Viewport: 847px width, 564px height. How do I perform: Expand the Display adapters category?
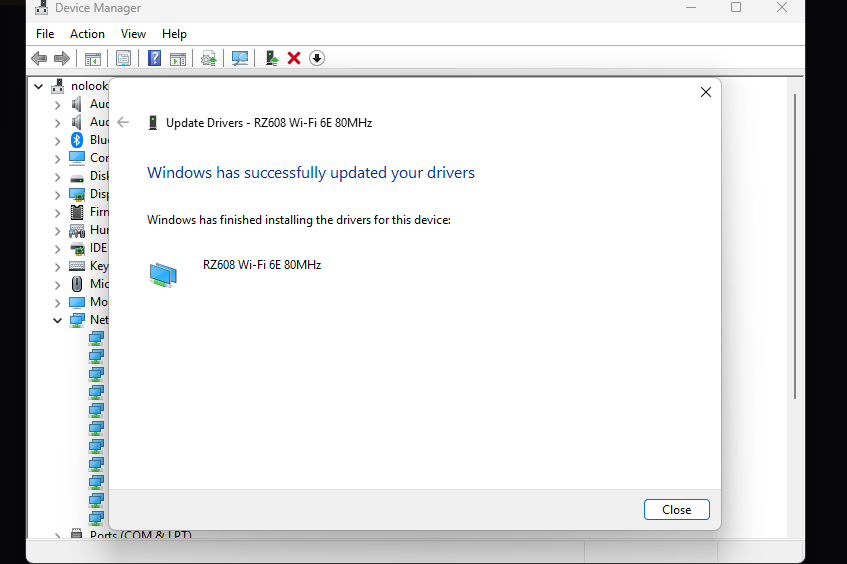coord(57,195)
